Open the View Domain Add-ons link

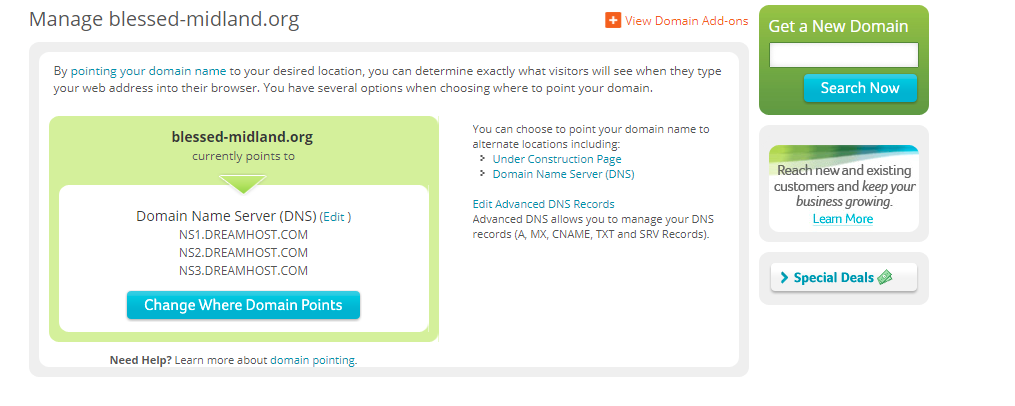pyautogui.click(x=686, y=21)
